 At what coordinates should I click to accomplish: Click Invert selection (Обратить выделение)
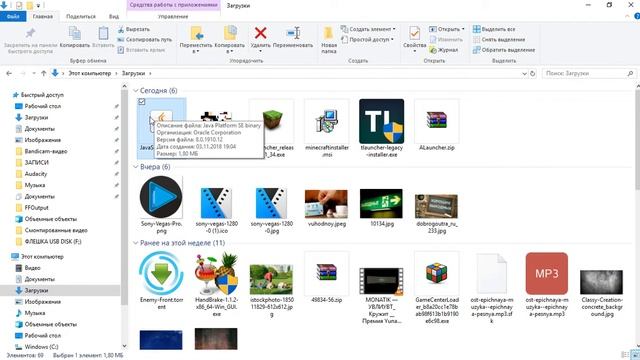(504, 50)
